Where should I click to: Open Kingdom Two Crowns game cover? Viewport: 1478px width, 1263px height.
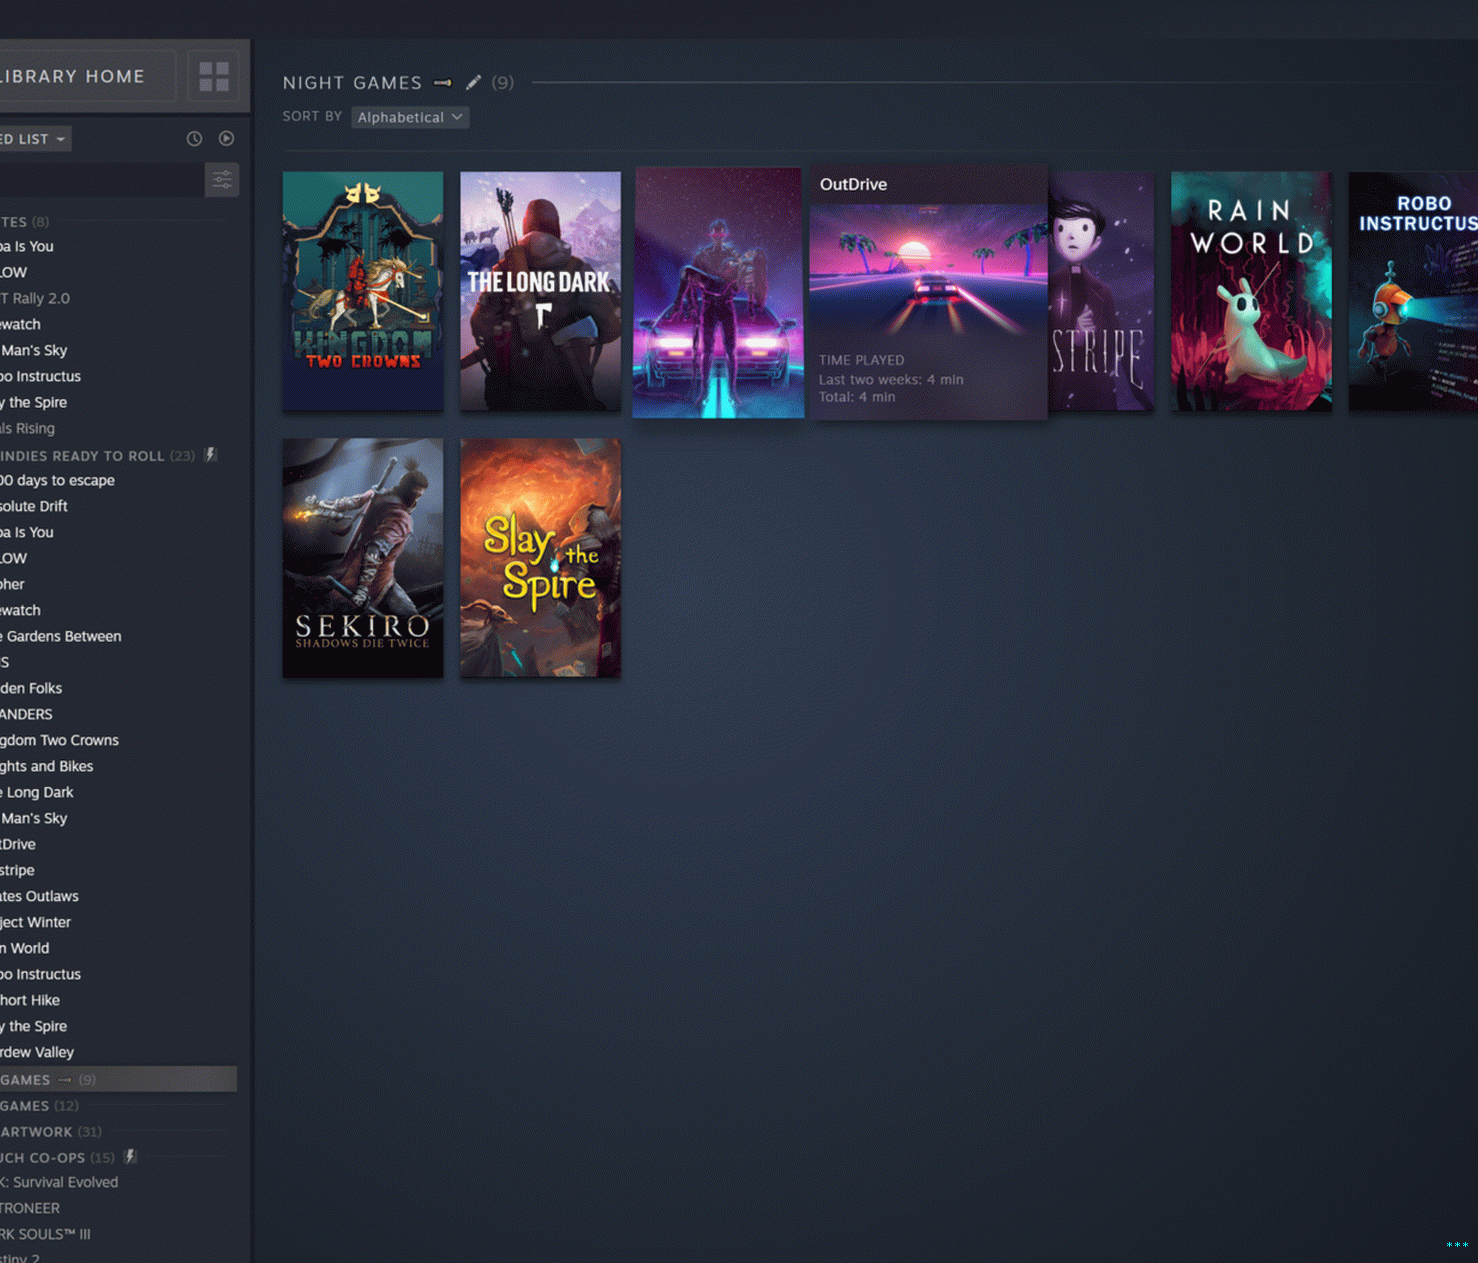pos(362,291)
